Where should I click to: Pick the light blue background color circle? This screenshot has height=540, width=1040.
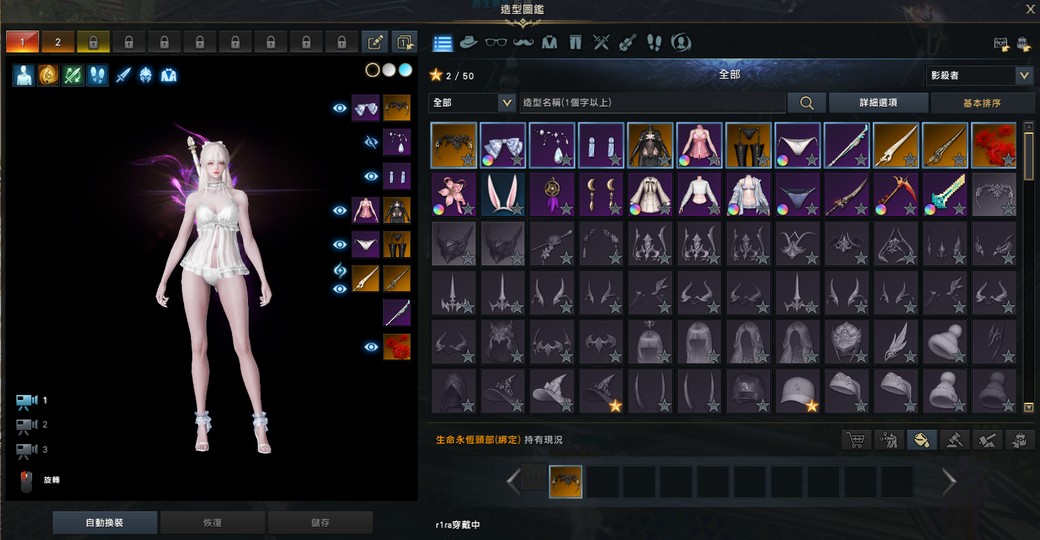405,70
